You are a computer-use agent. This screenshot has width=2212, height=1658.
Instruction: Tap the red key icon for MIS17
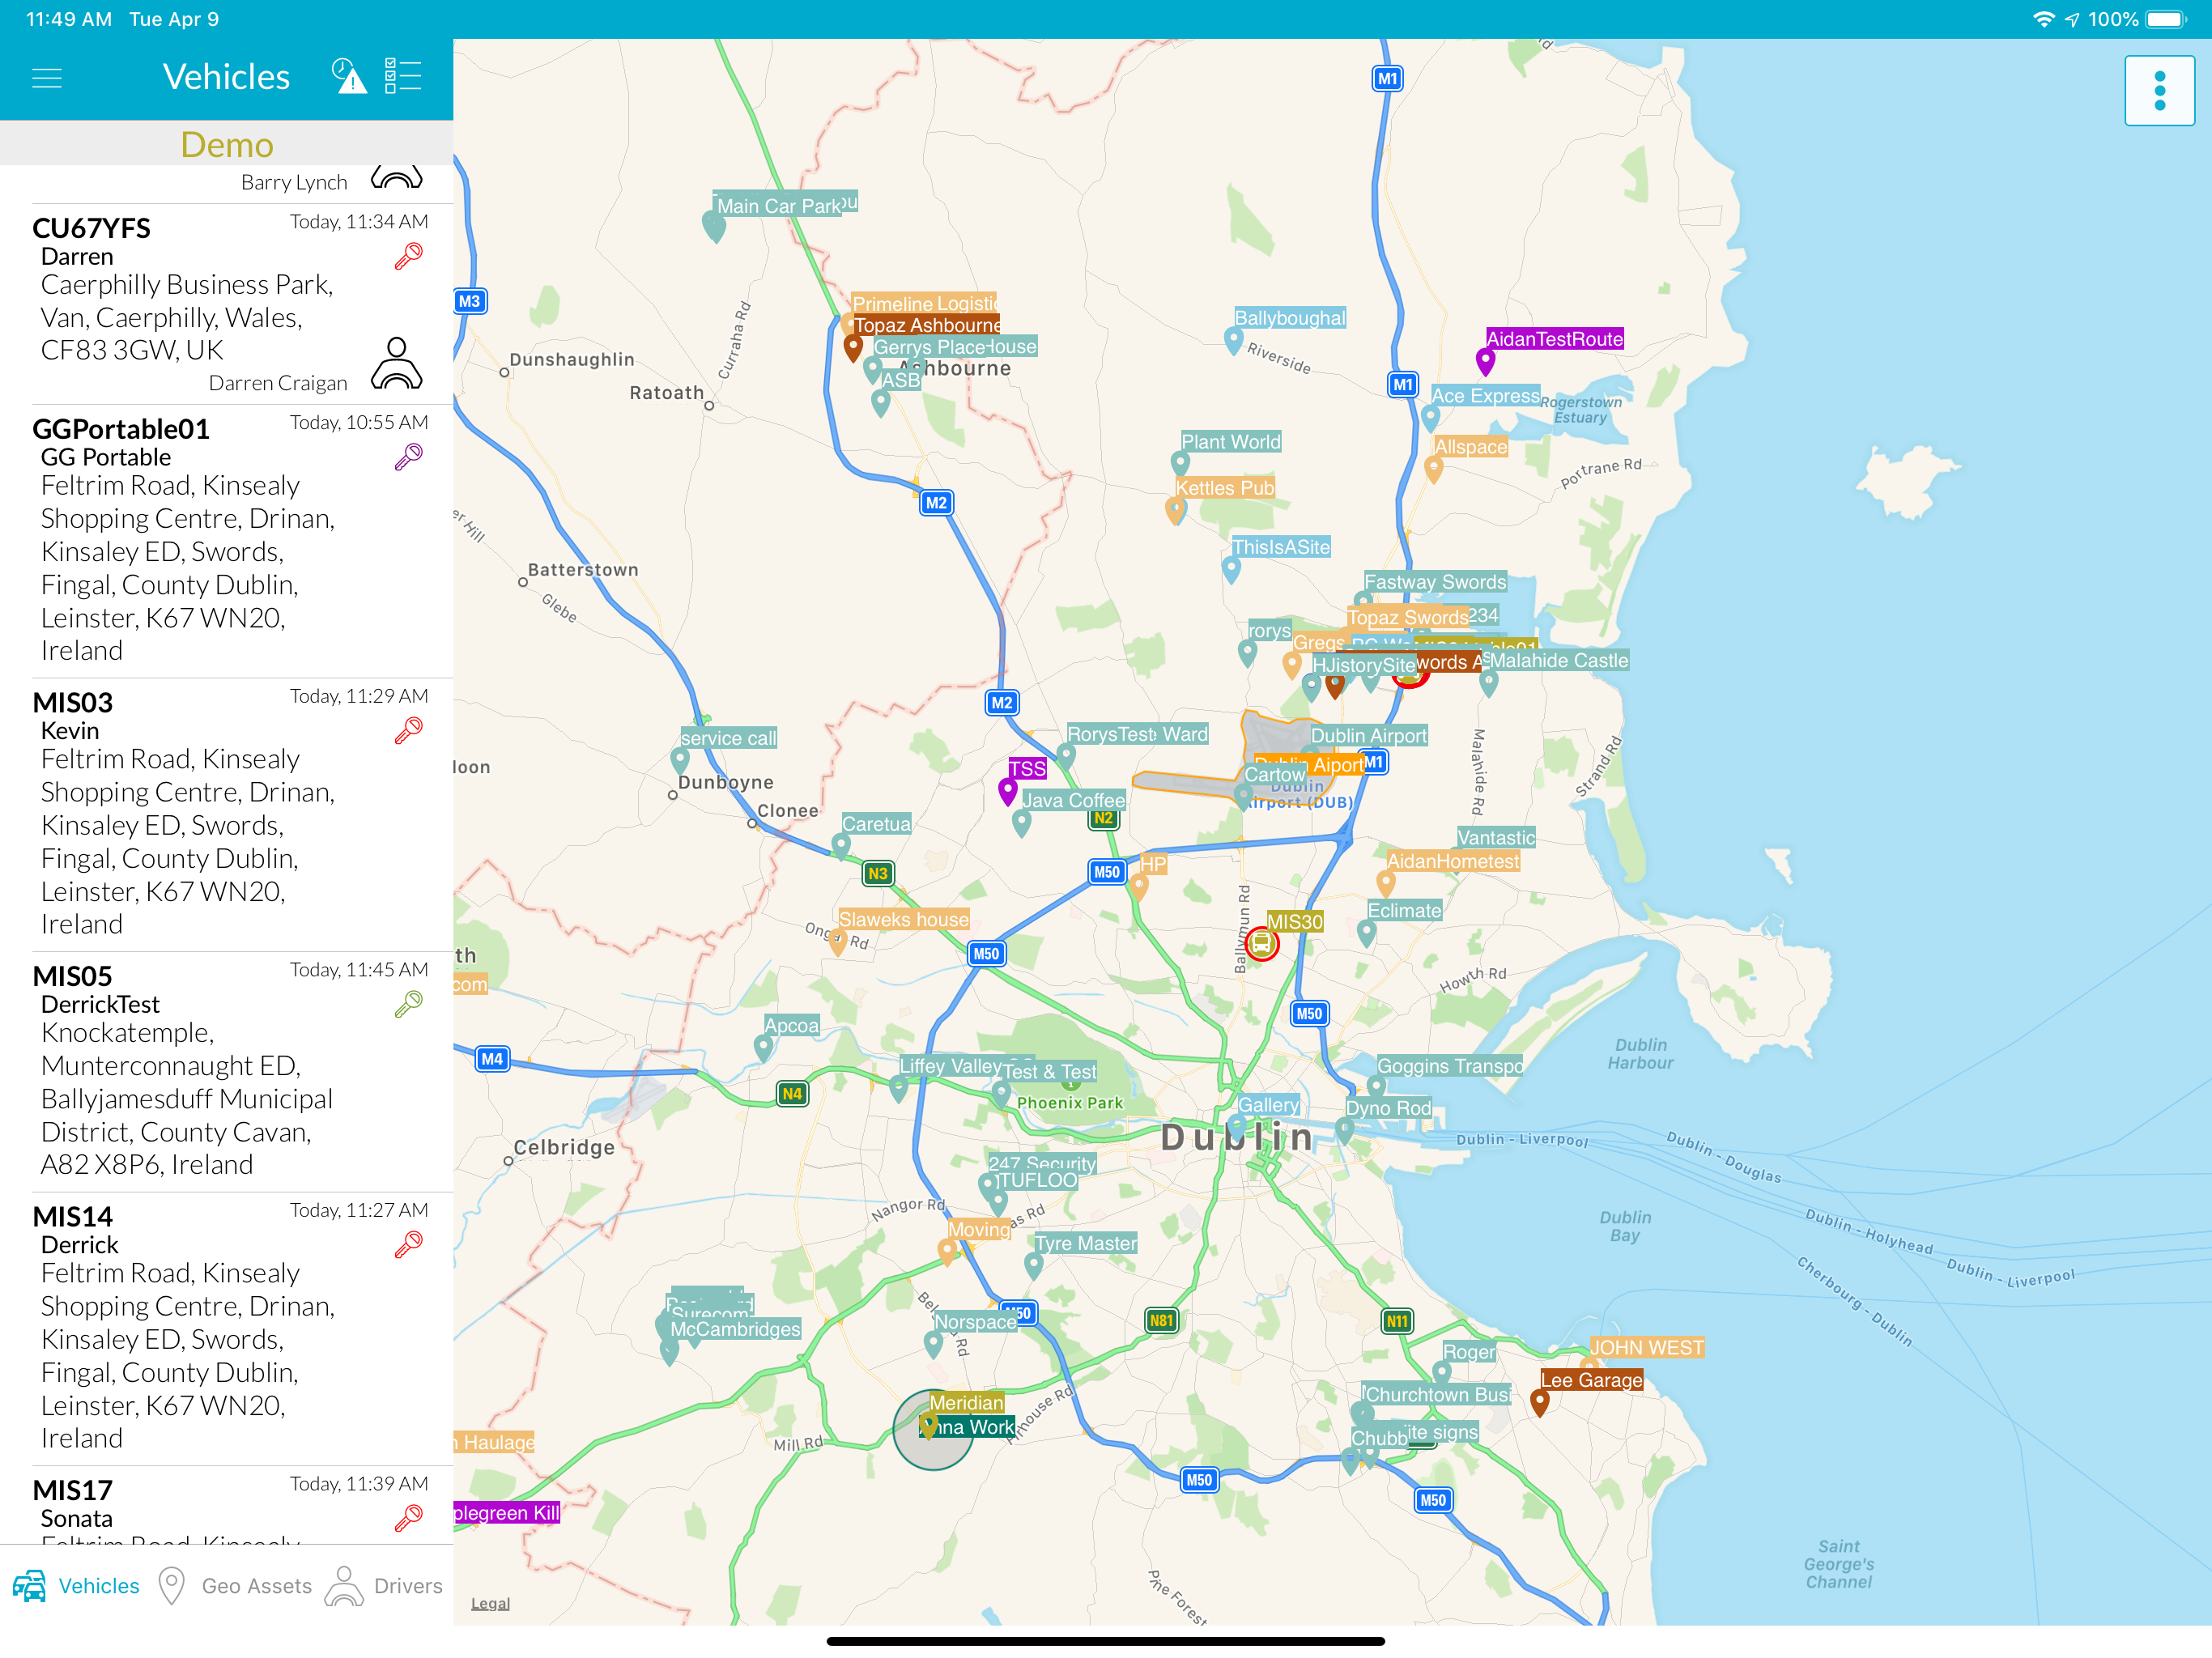tap(408, 1518)
